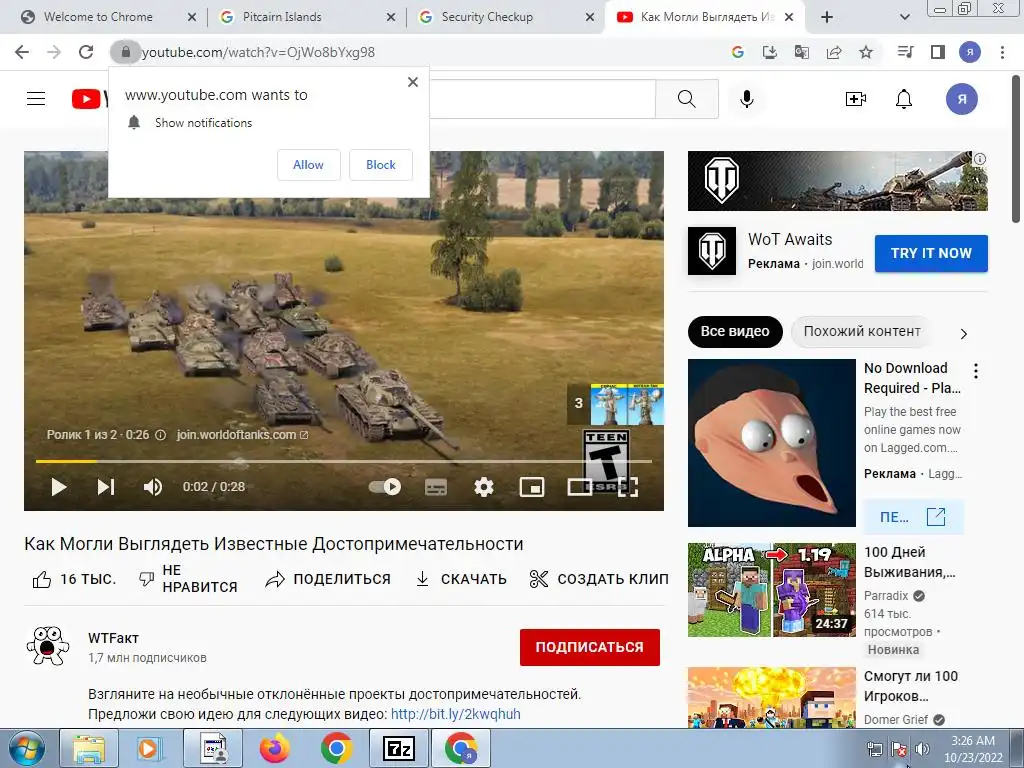Open a new browser tab
The height and width of the screenshot is (768, 1024).
827,17
